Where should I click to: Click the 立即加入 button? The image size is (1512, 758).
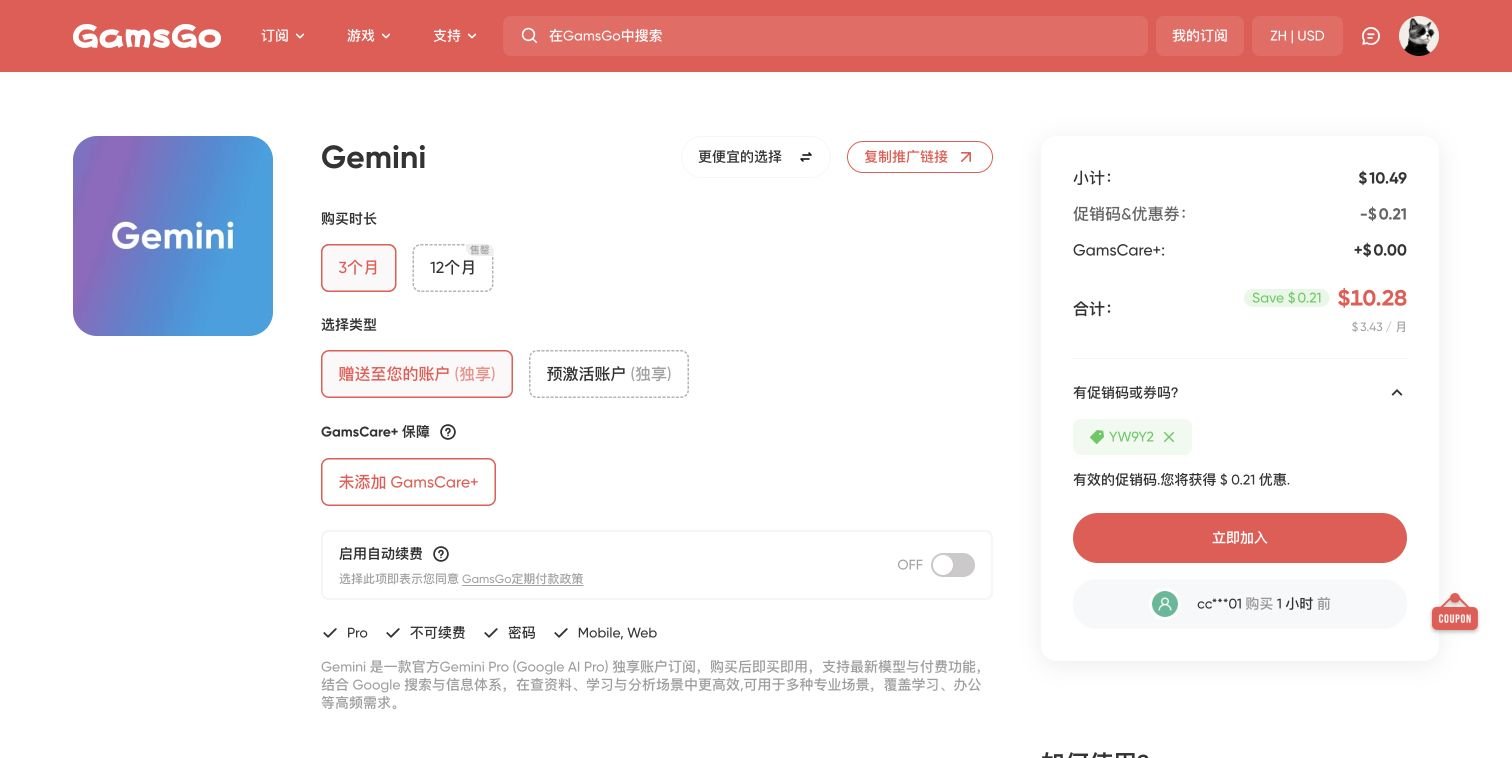pyautogui.click(x=1240, y=538)
